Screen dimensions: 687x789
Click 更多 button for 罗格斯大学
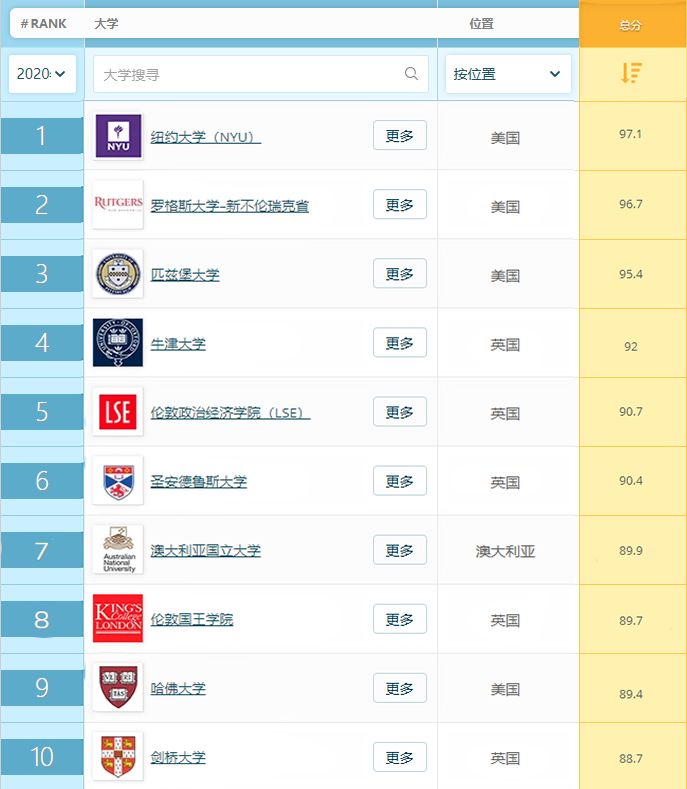point(400,204)
